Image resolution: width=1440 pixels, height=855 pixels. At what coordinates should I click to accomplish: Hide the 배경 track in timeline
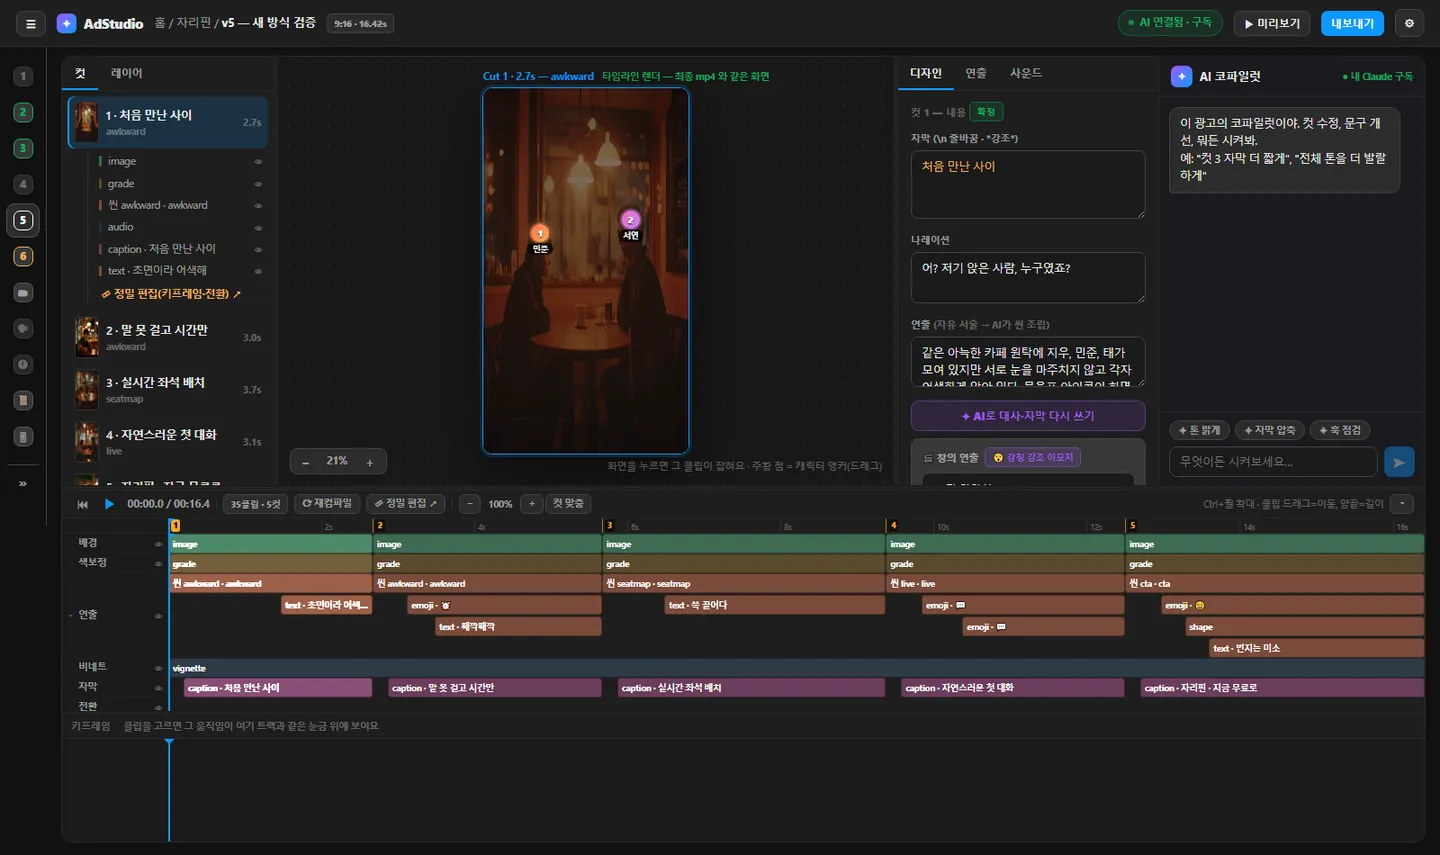pyautogui.click(x=158, y=544)
